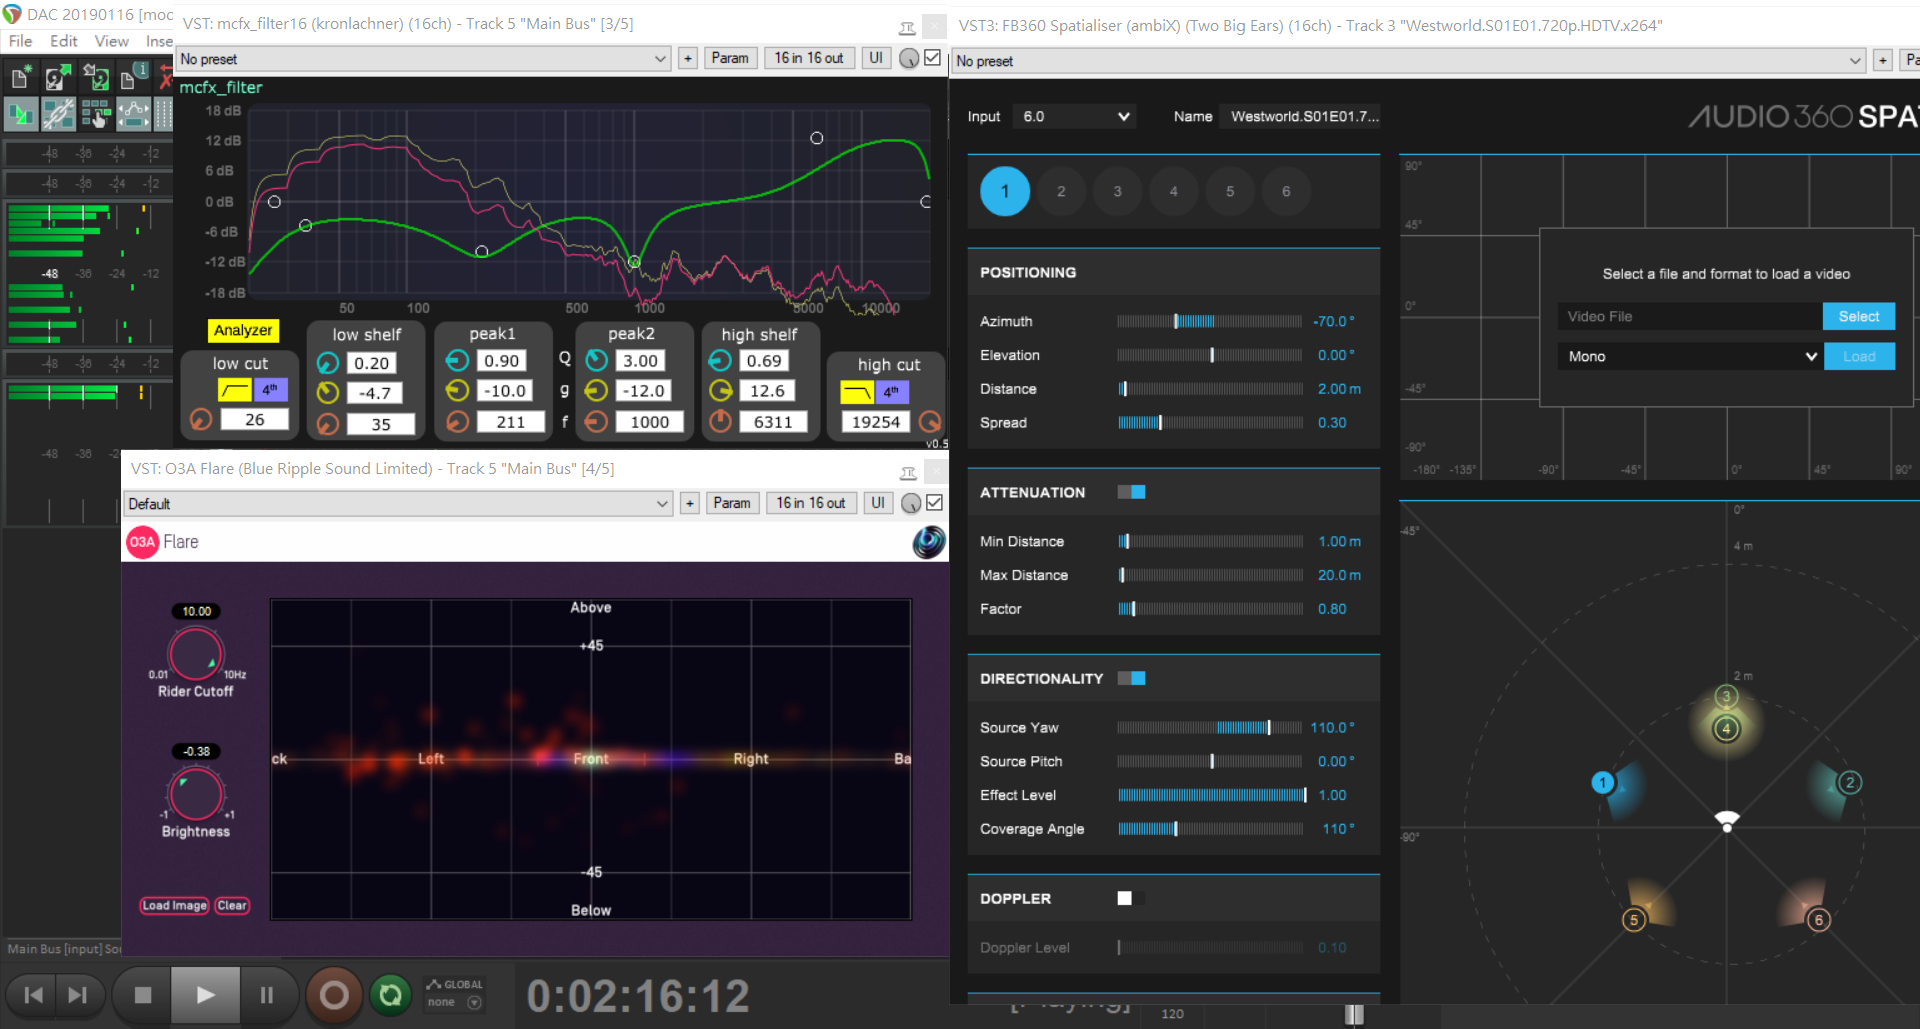
Task: Open the global automation override dropdown arrow
Action: 475,1002
